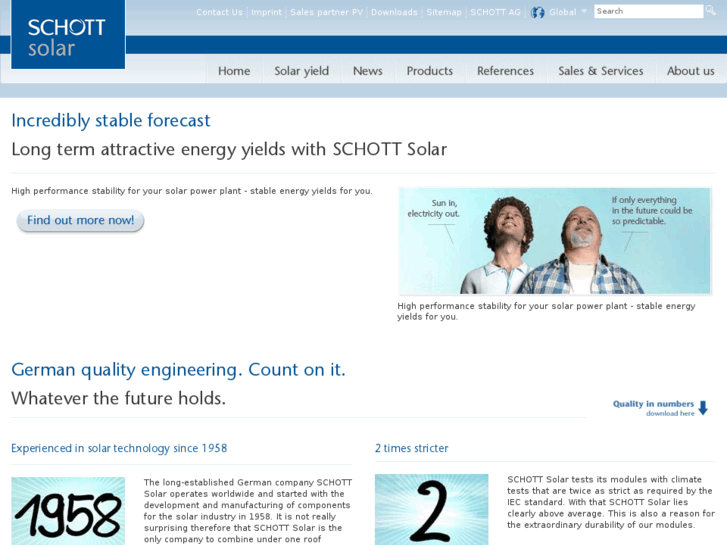Screen dimensions: 727x545
Task: Open the Solar yield menu
Action: (x=301, y=71)
